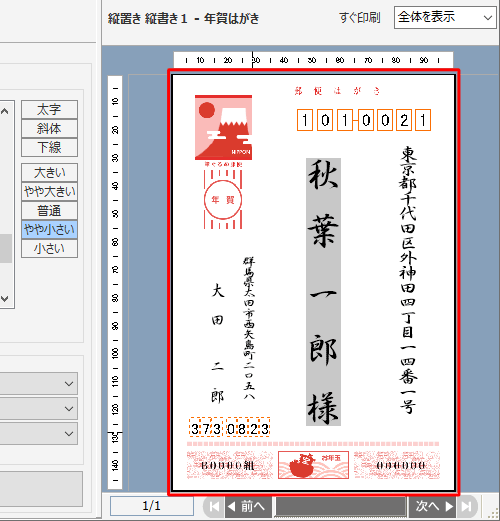Click the font list scrollbar thumb
This screenshot has width=500, height=521.
(x=6, y=248)
